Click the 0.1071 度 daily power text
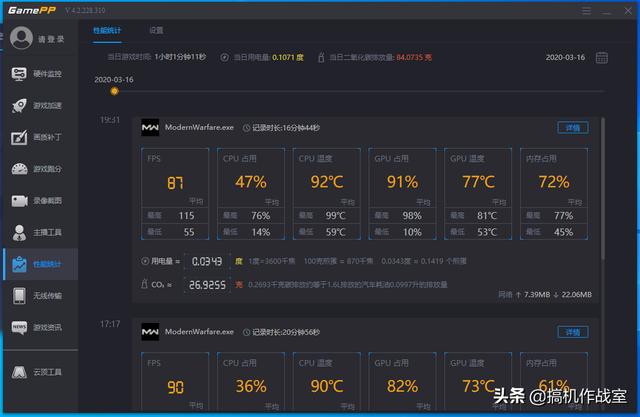The image size is (640, 417). point(288,58)
